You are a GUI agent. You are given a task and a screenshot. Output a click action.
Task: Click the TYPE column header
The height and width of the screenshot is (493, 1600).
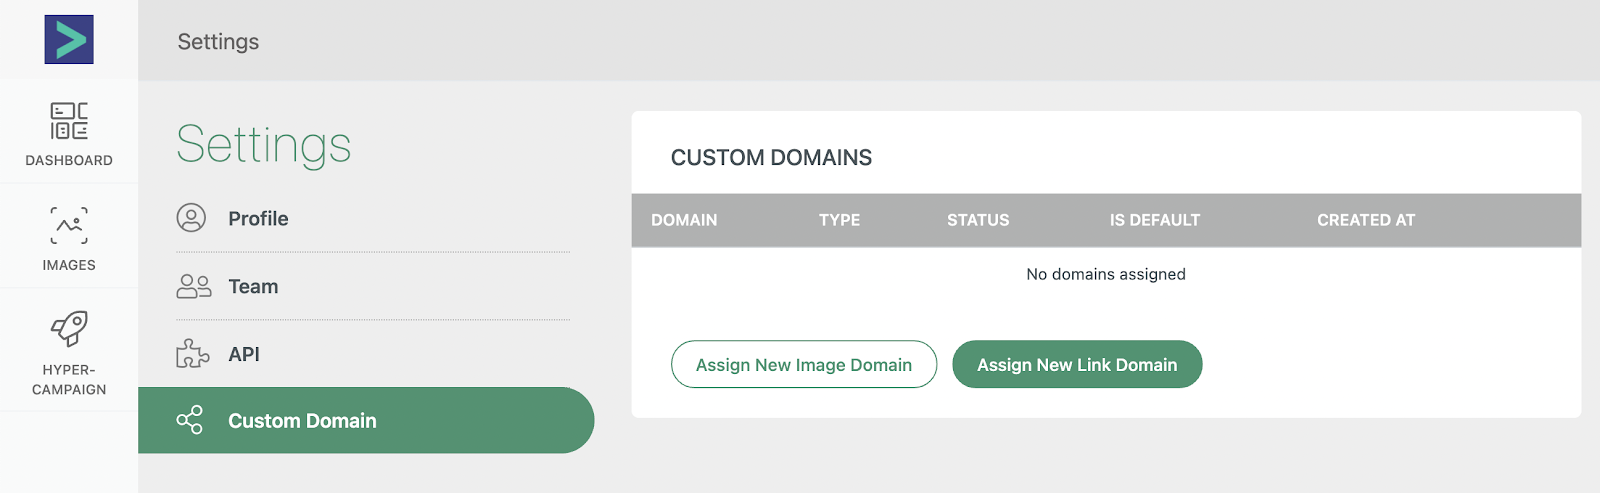839,220
